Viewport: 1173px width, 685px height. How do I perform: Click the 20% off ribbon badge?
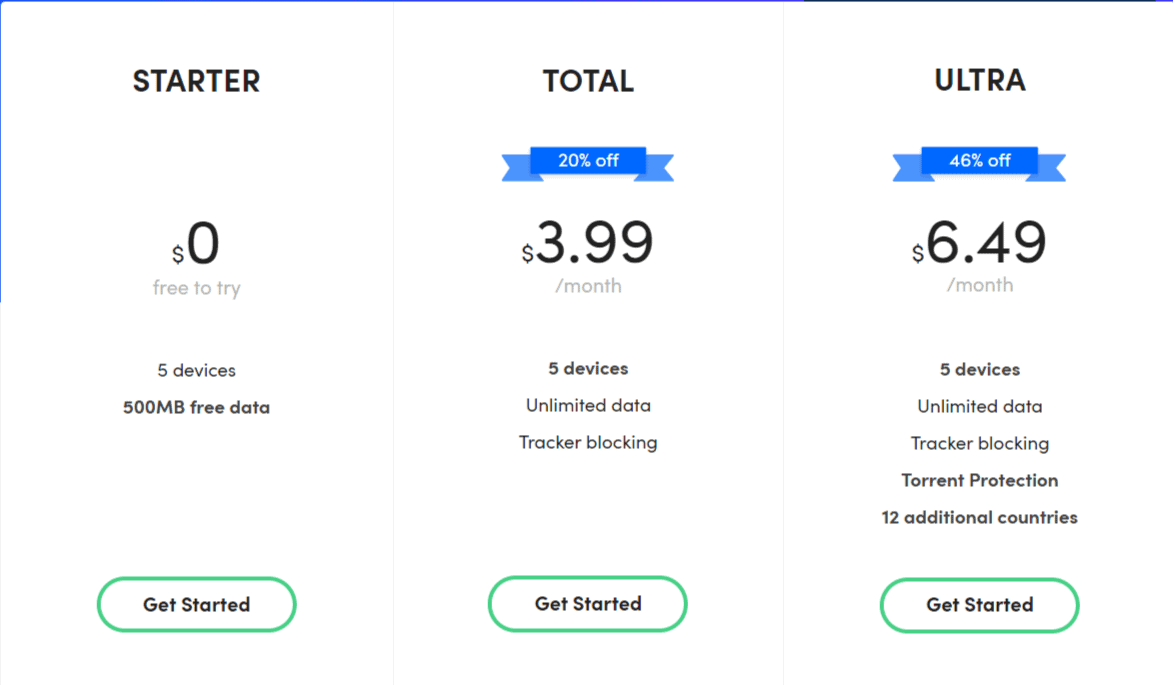[588, 163]
